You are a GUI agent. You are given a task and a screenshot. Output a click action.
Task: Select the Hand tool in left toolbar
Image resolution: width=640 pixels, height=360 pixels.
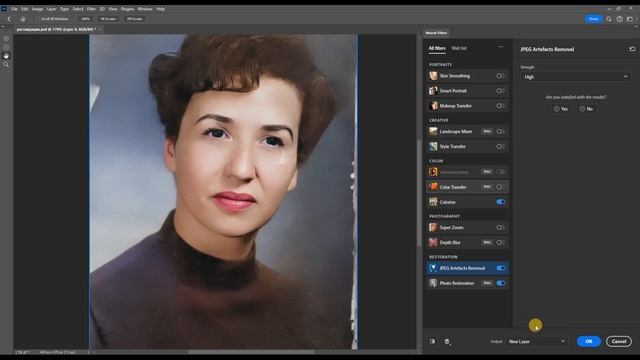coord(6,56)
